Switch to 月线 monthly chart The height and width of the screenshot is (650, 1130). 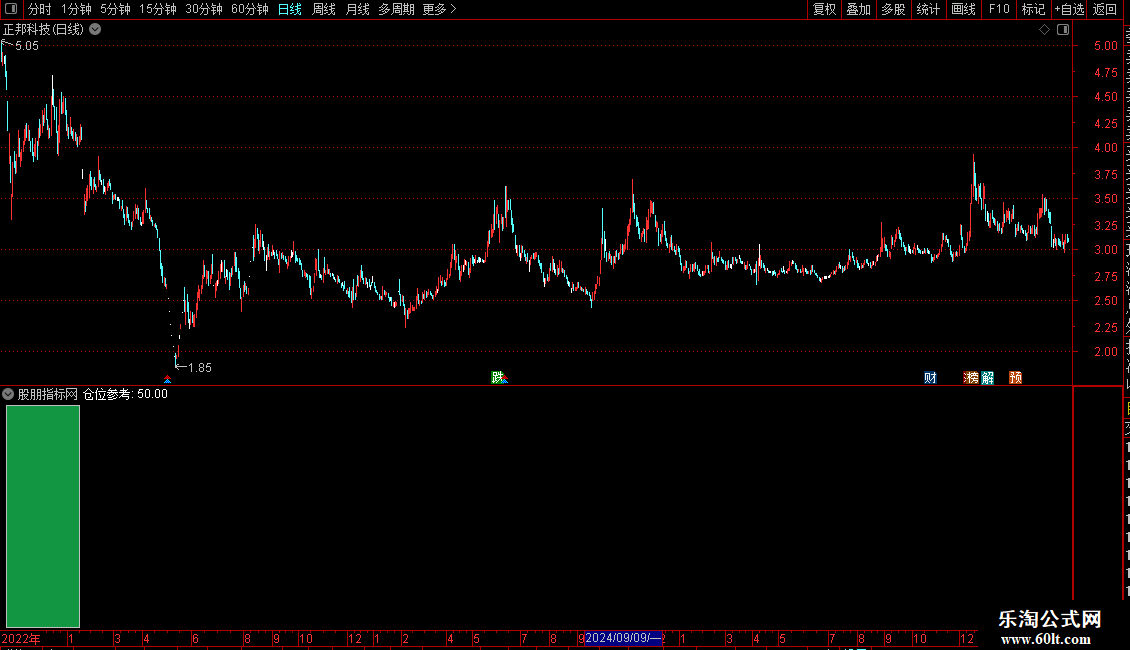(x=357, y=9)
